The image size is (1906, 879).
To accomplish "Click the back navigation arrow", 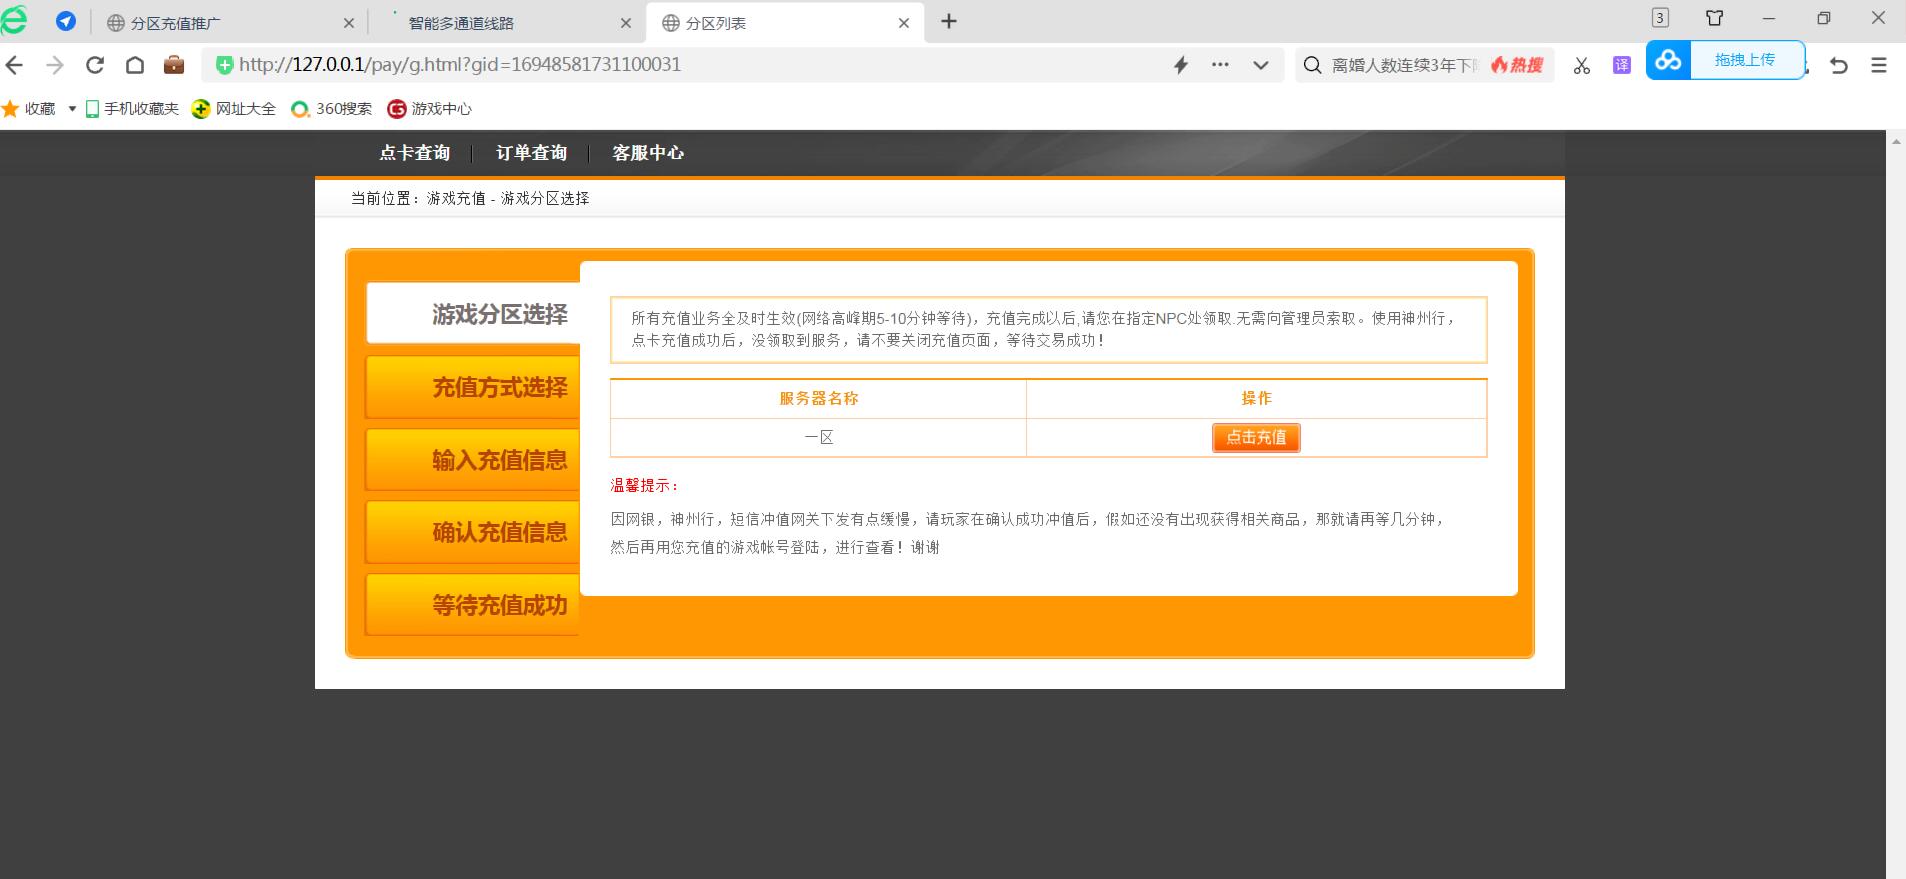I will coord(14,65).
